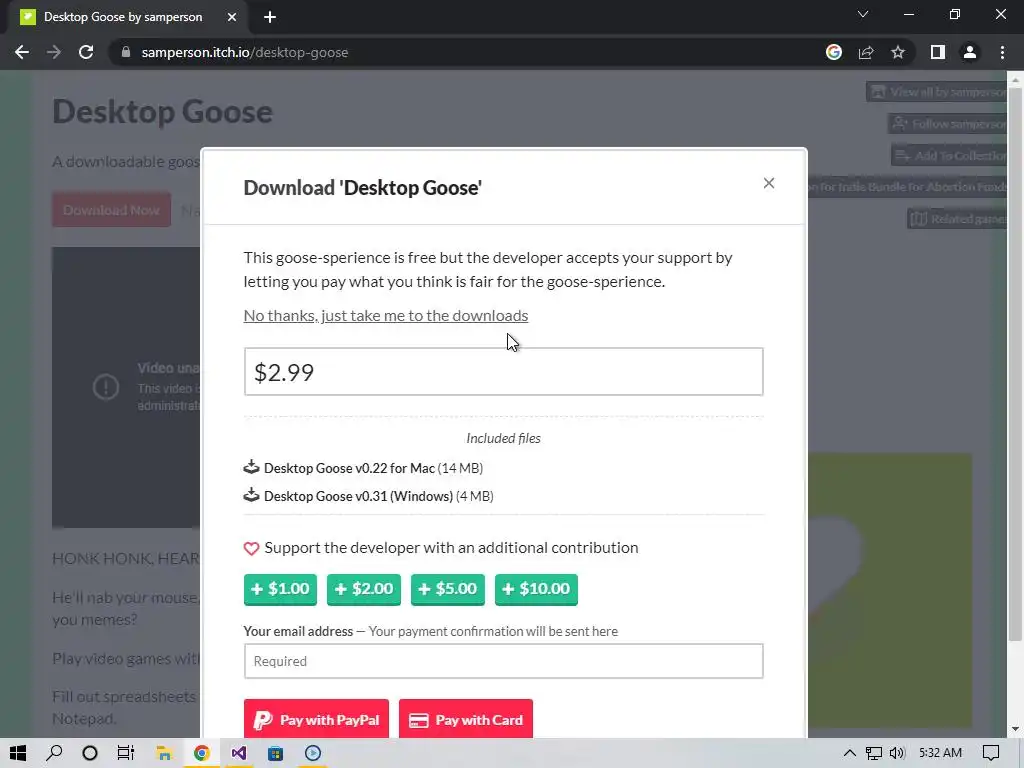Open File Explorer from taskbar
The width and height of the screenshot is (1024, 768).
(163, 753)
